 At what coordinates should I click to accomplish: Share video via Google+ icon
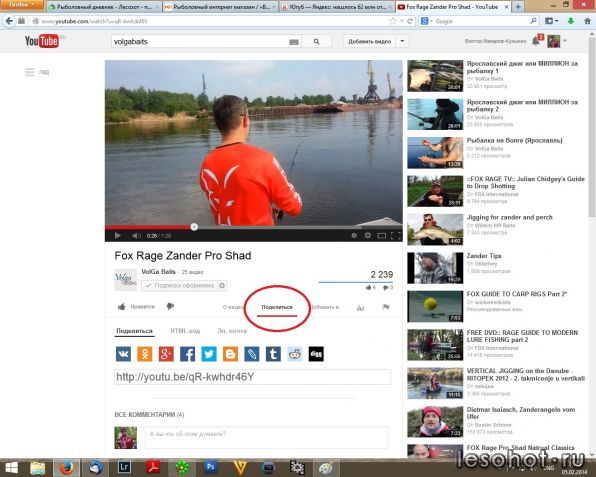(166, 354)
